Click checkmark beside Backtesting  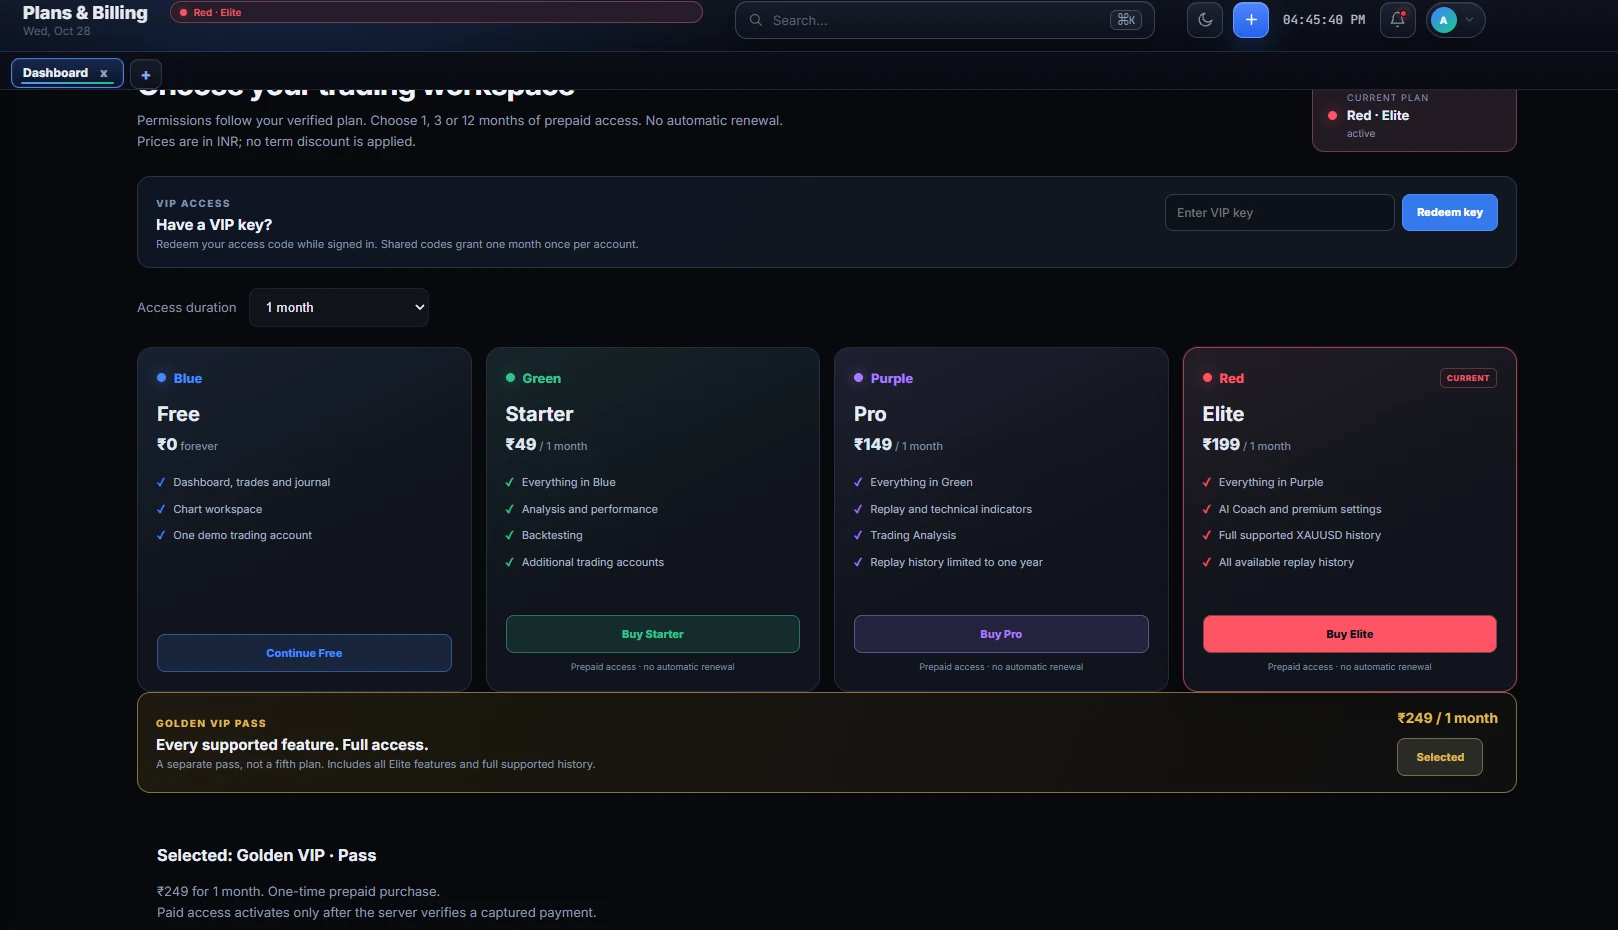coord(510,536)
